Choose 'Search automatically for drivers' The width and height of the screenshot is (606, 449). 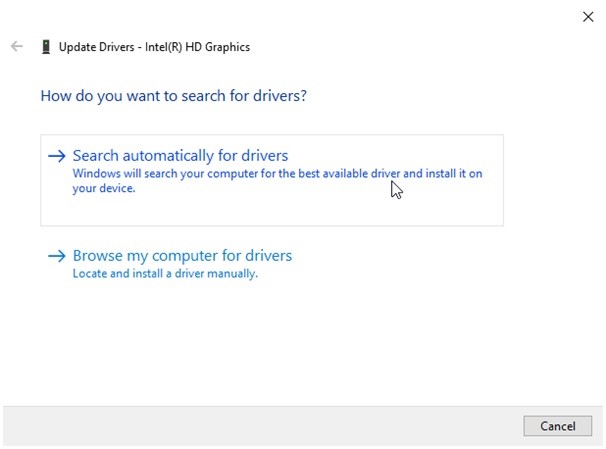(180, 156)
